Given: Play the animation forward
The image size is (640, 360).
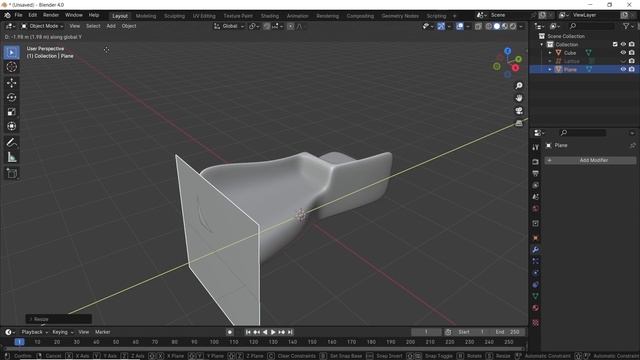Looking at the screenshot, I should click(273, 332).
